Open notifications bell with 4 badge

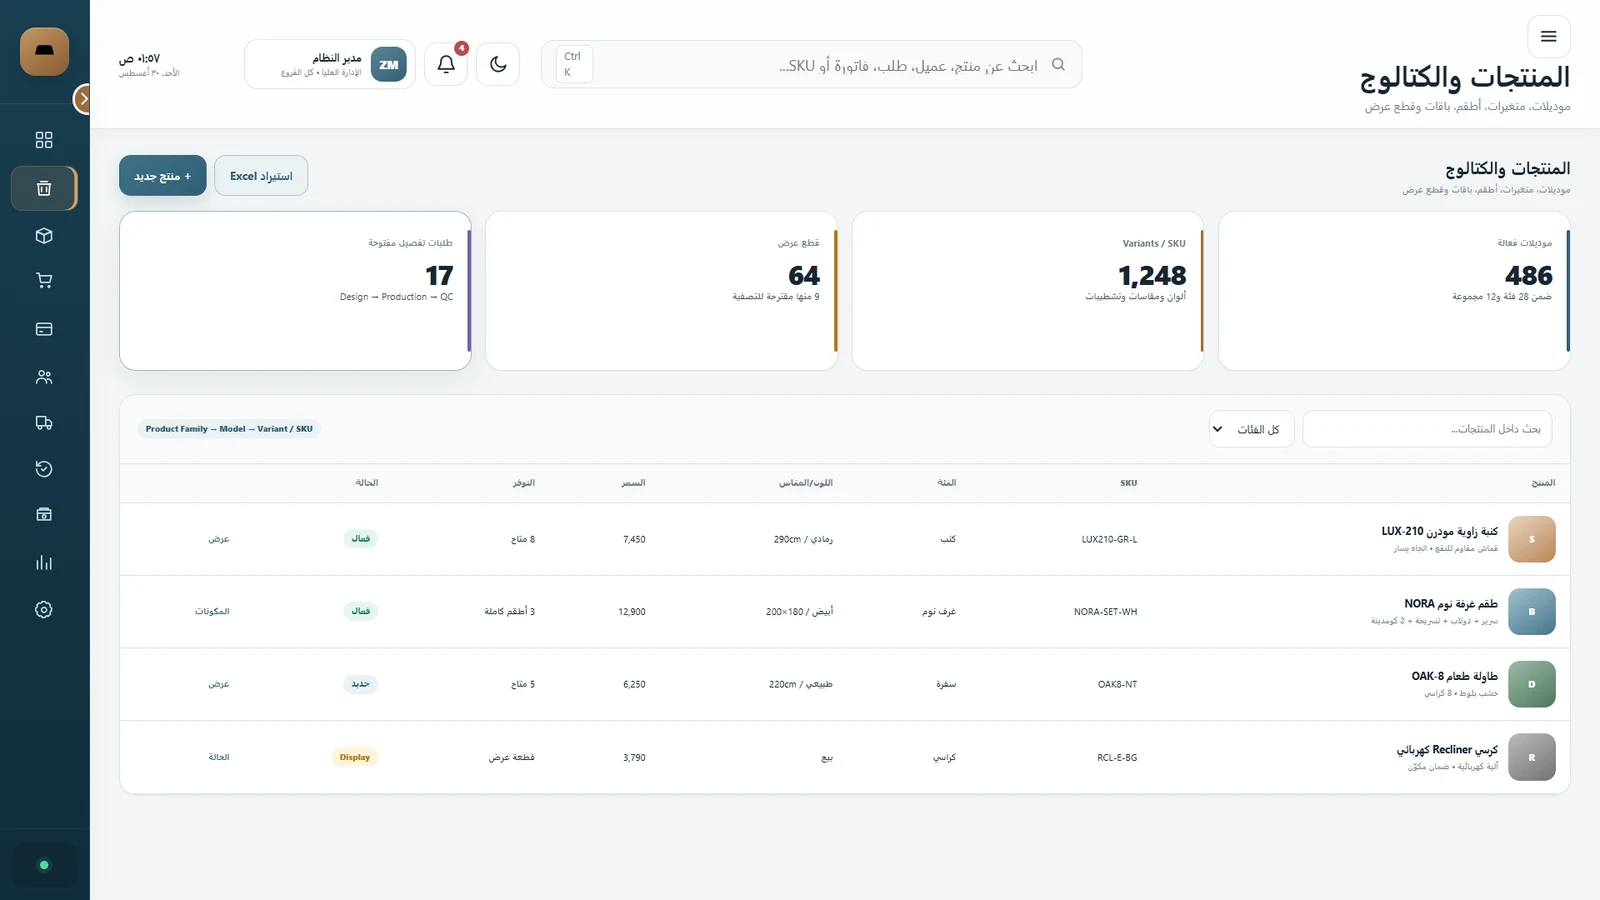coord(446,65)
